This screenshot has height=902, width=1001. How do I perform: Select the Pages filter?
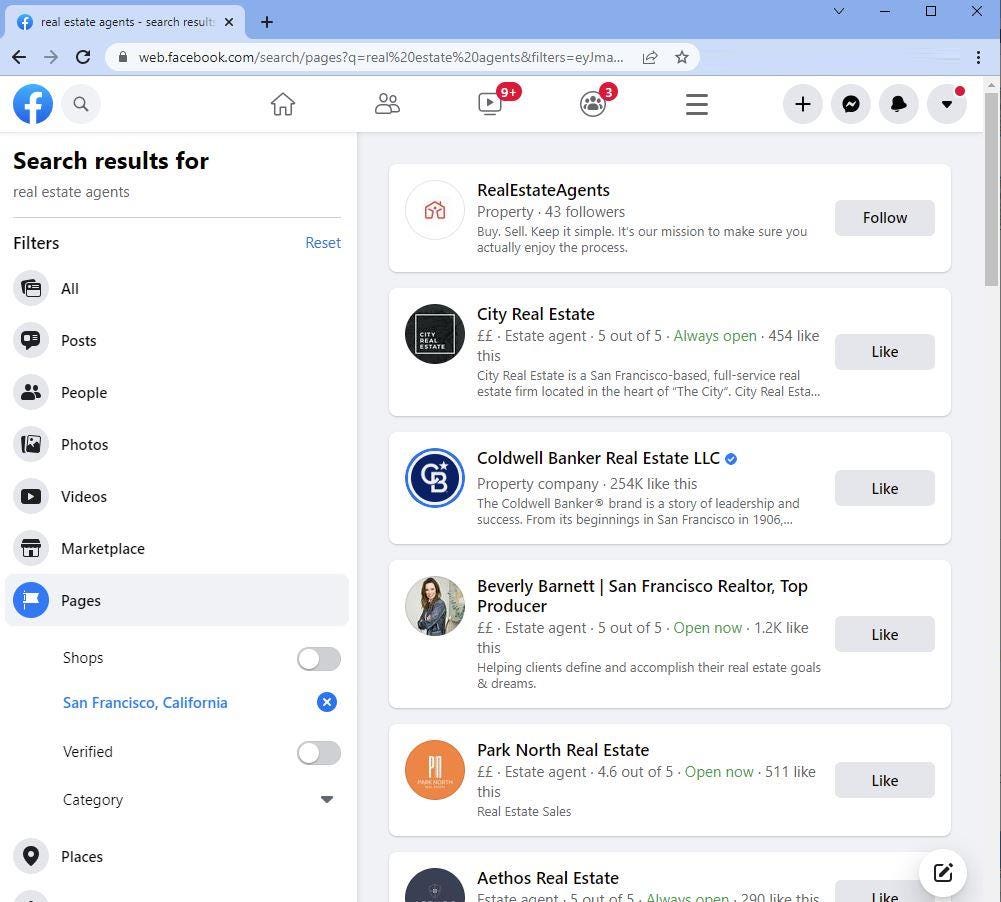(177, 600)
